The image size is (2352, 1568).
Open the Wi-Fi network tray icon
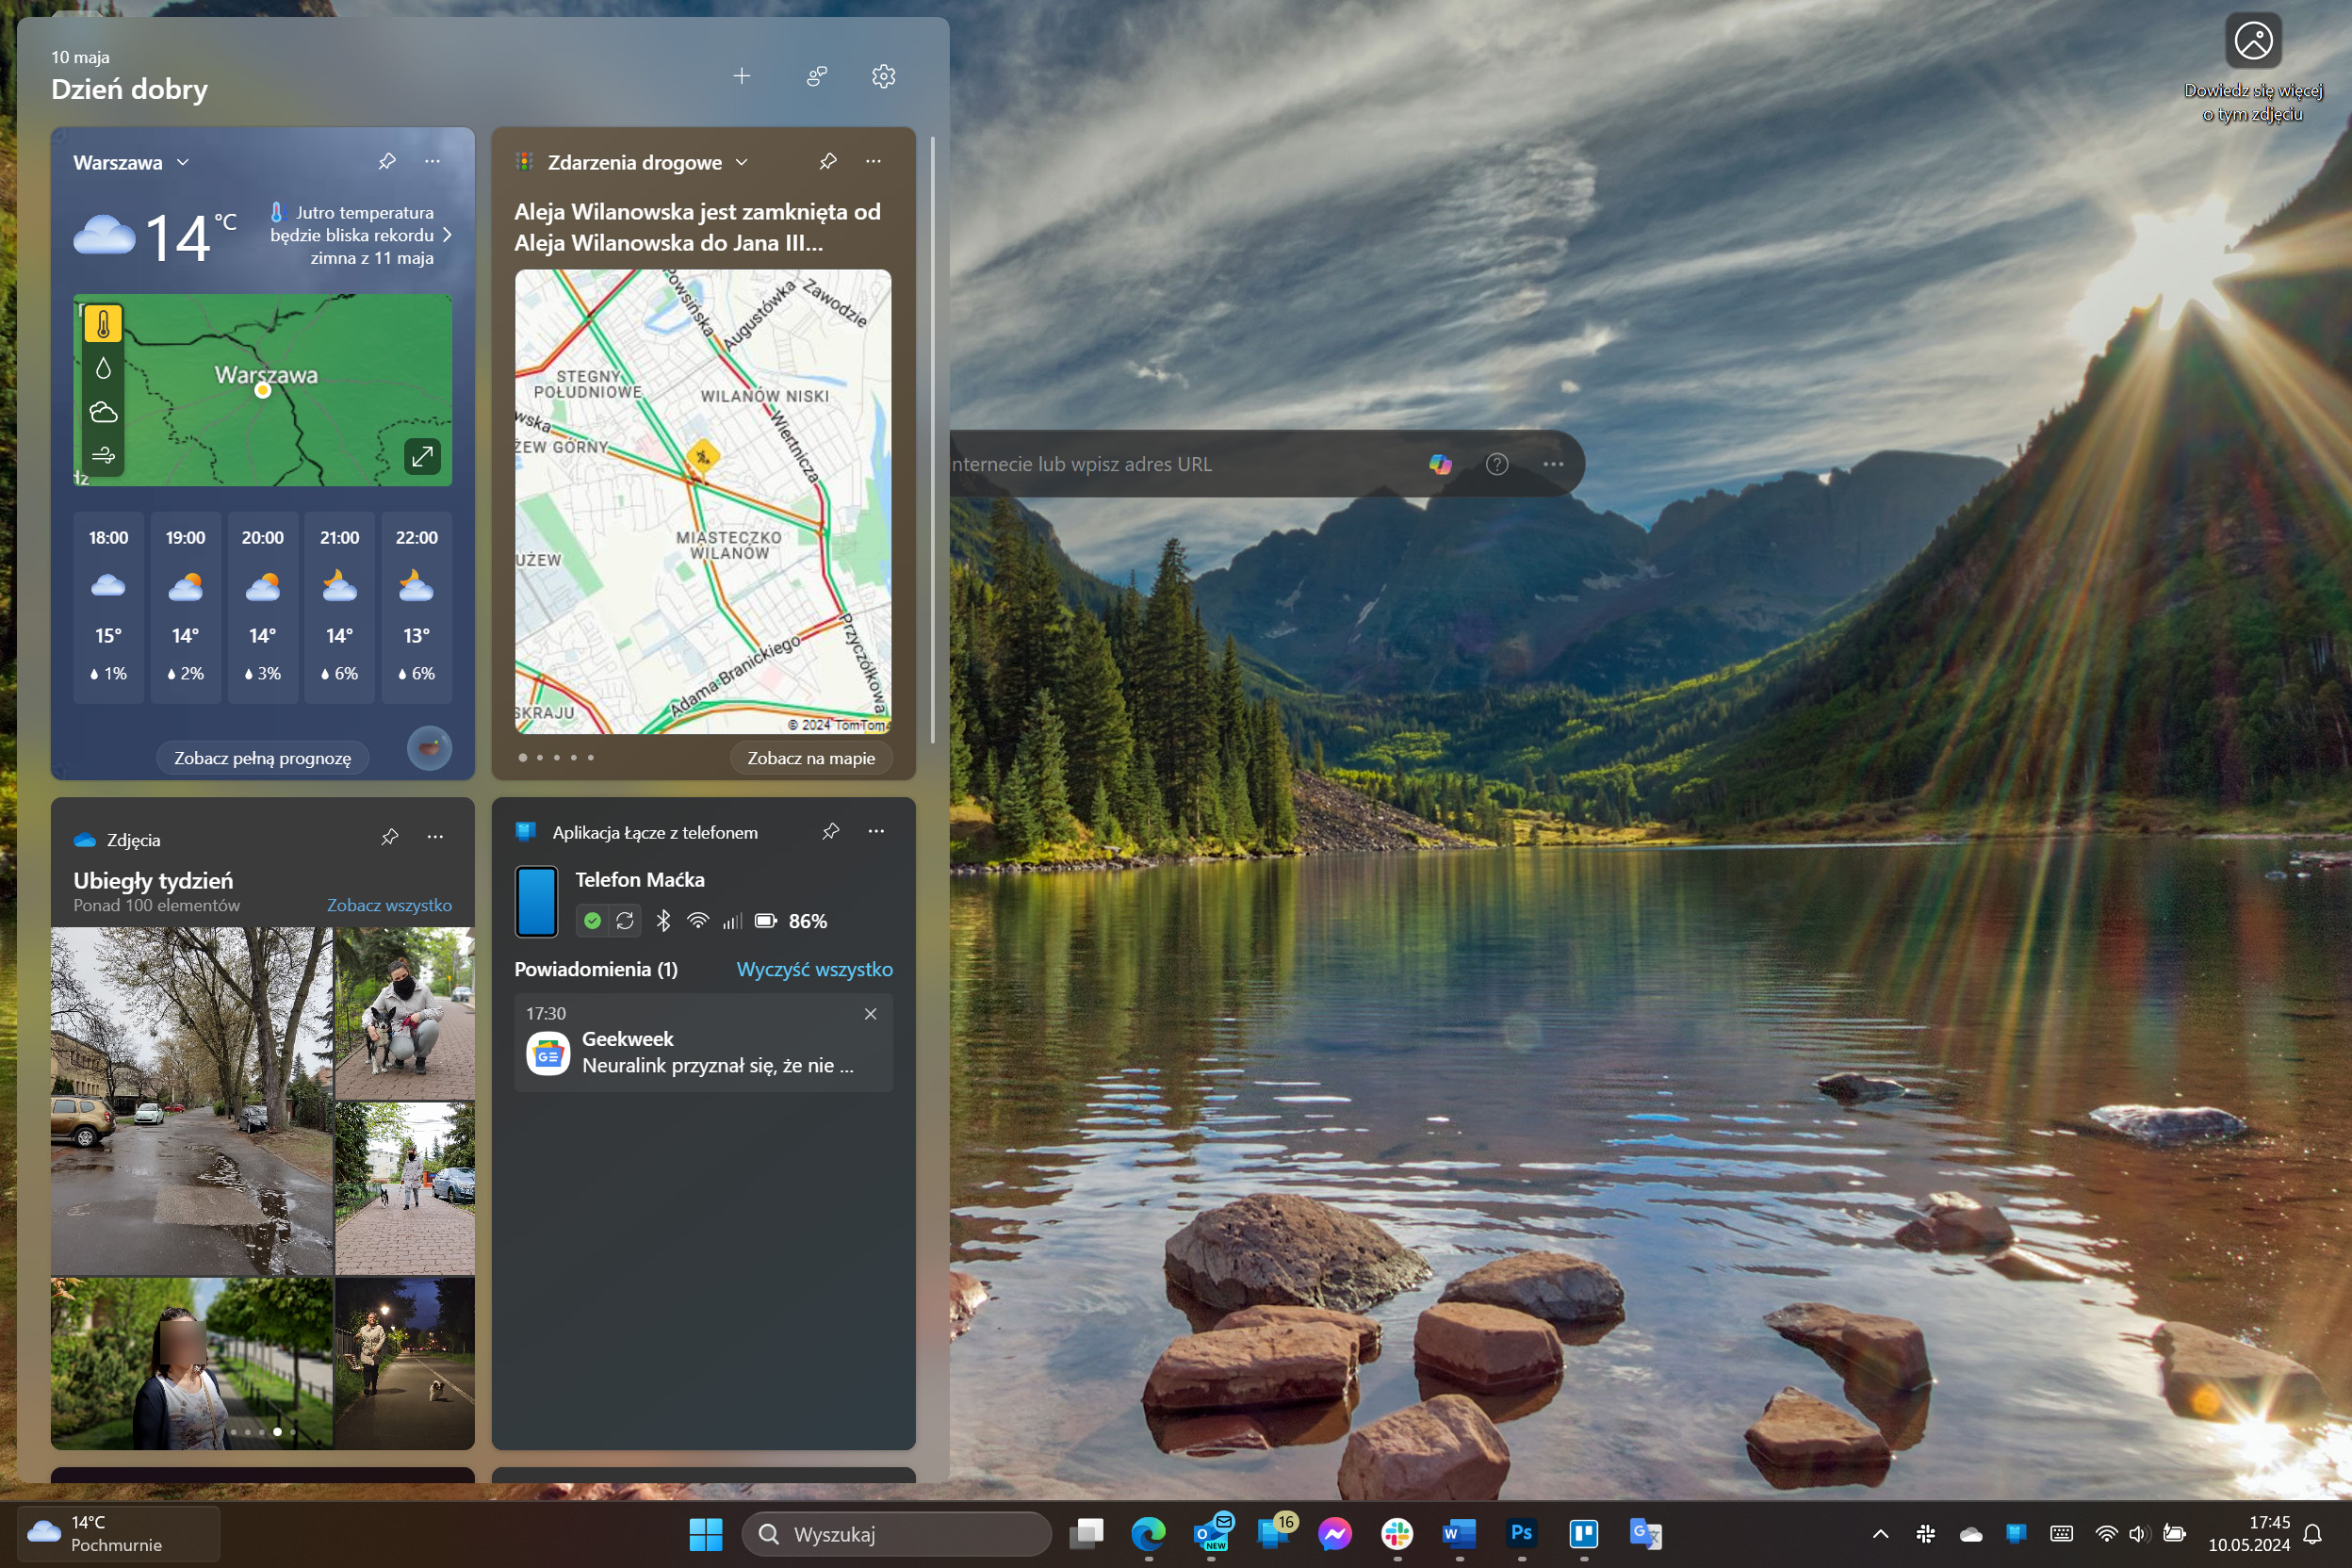point(2106,1534)
